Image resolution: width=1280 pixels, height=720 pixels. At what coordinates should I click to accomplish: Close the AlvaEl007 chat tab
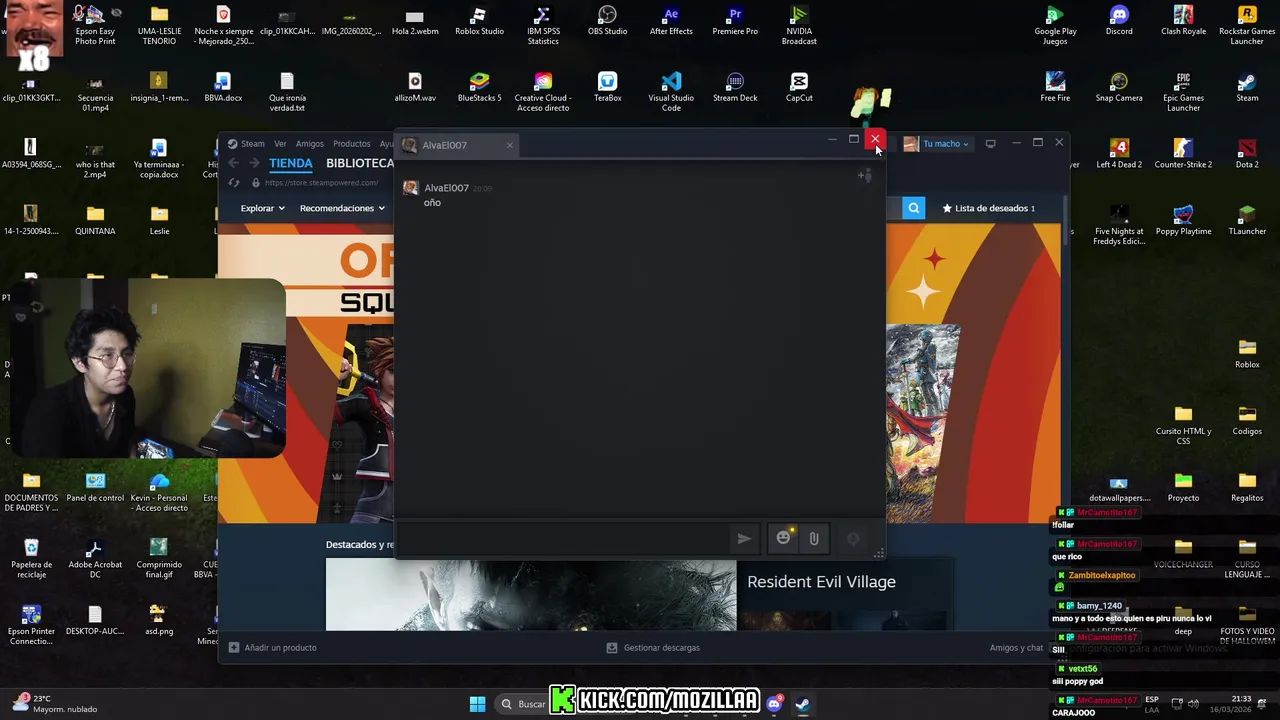[509, 145]
